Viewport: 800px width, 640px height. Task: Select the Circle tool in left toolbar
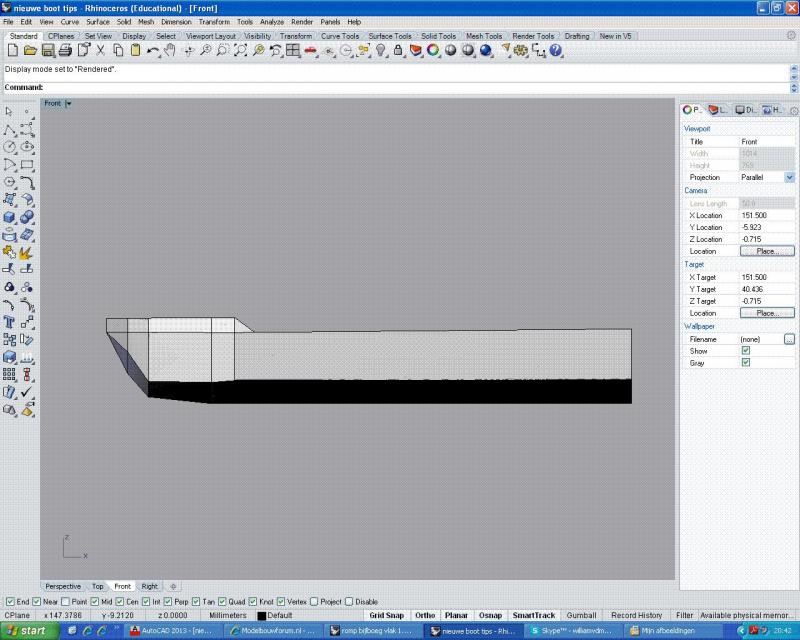click(x=9, y=147)
